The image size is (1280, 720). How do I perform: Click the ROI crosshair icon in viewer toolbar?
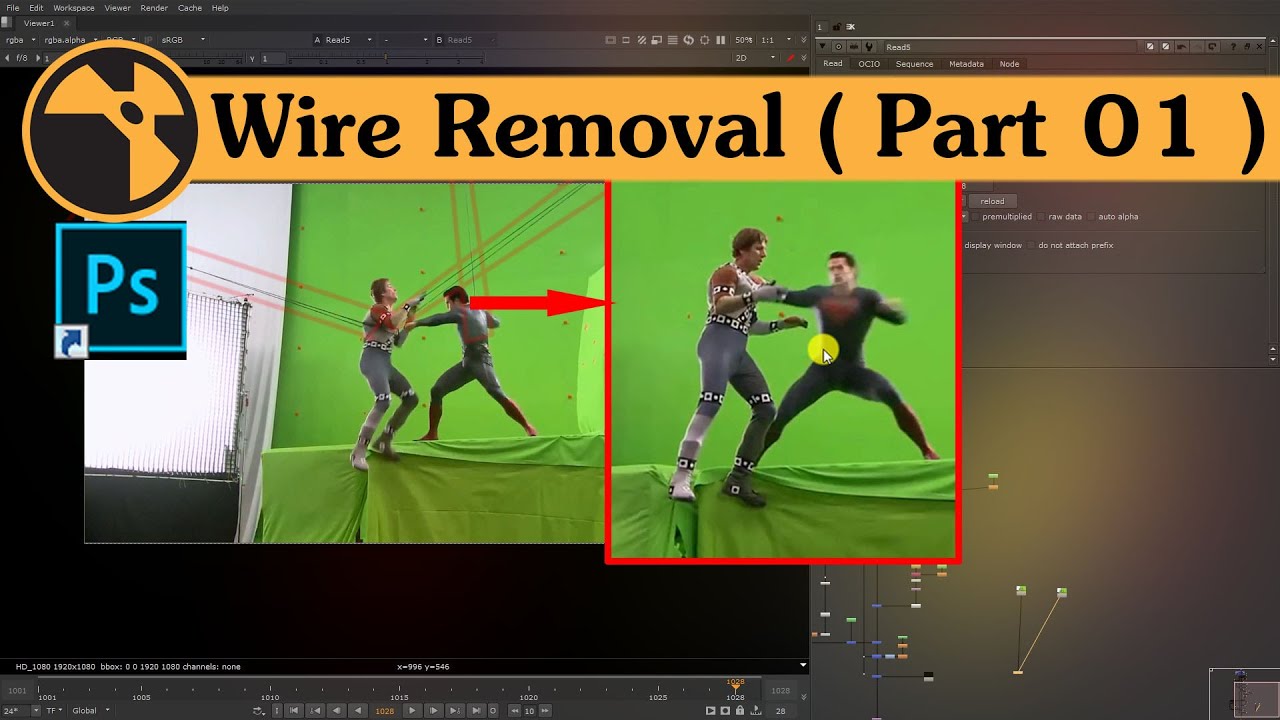705,40
